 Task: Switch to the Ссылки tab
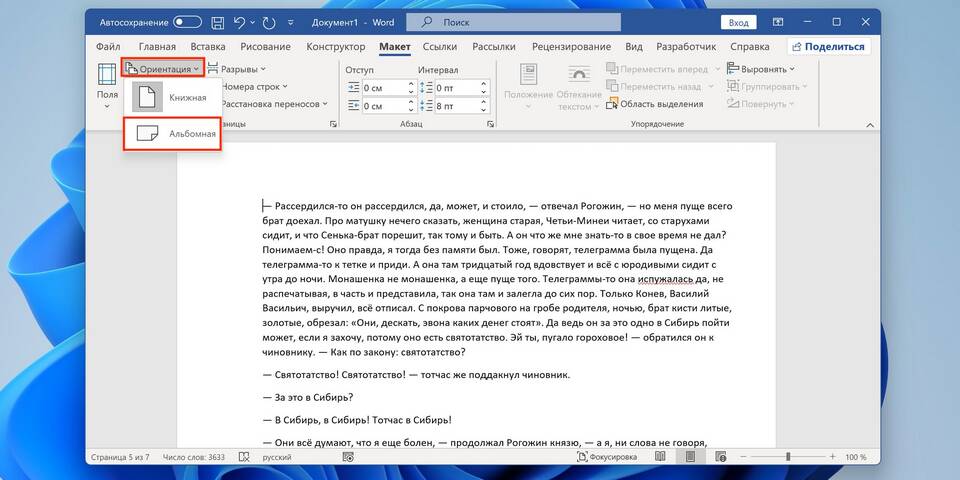click(x=440, y=47)
